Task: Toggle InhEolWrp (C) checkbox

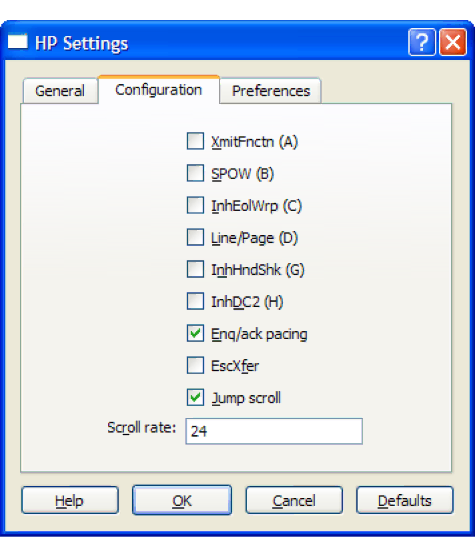Action: click(195, 205)
